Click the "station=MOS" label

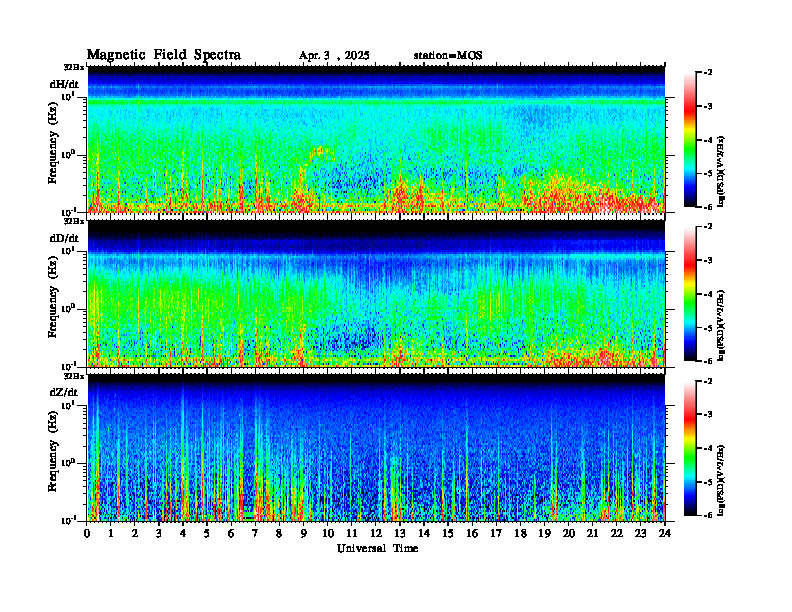448,56
